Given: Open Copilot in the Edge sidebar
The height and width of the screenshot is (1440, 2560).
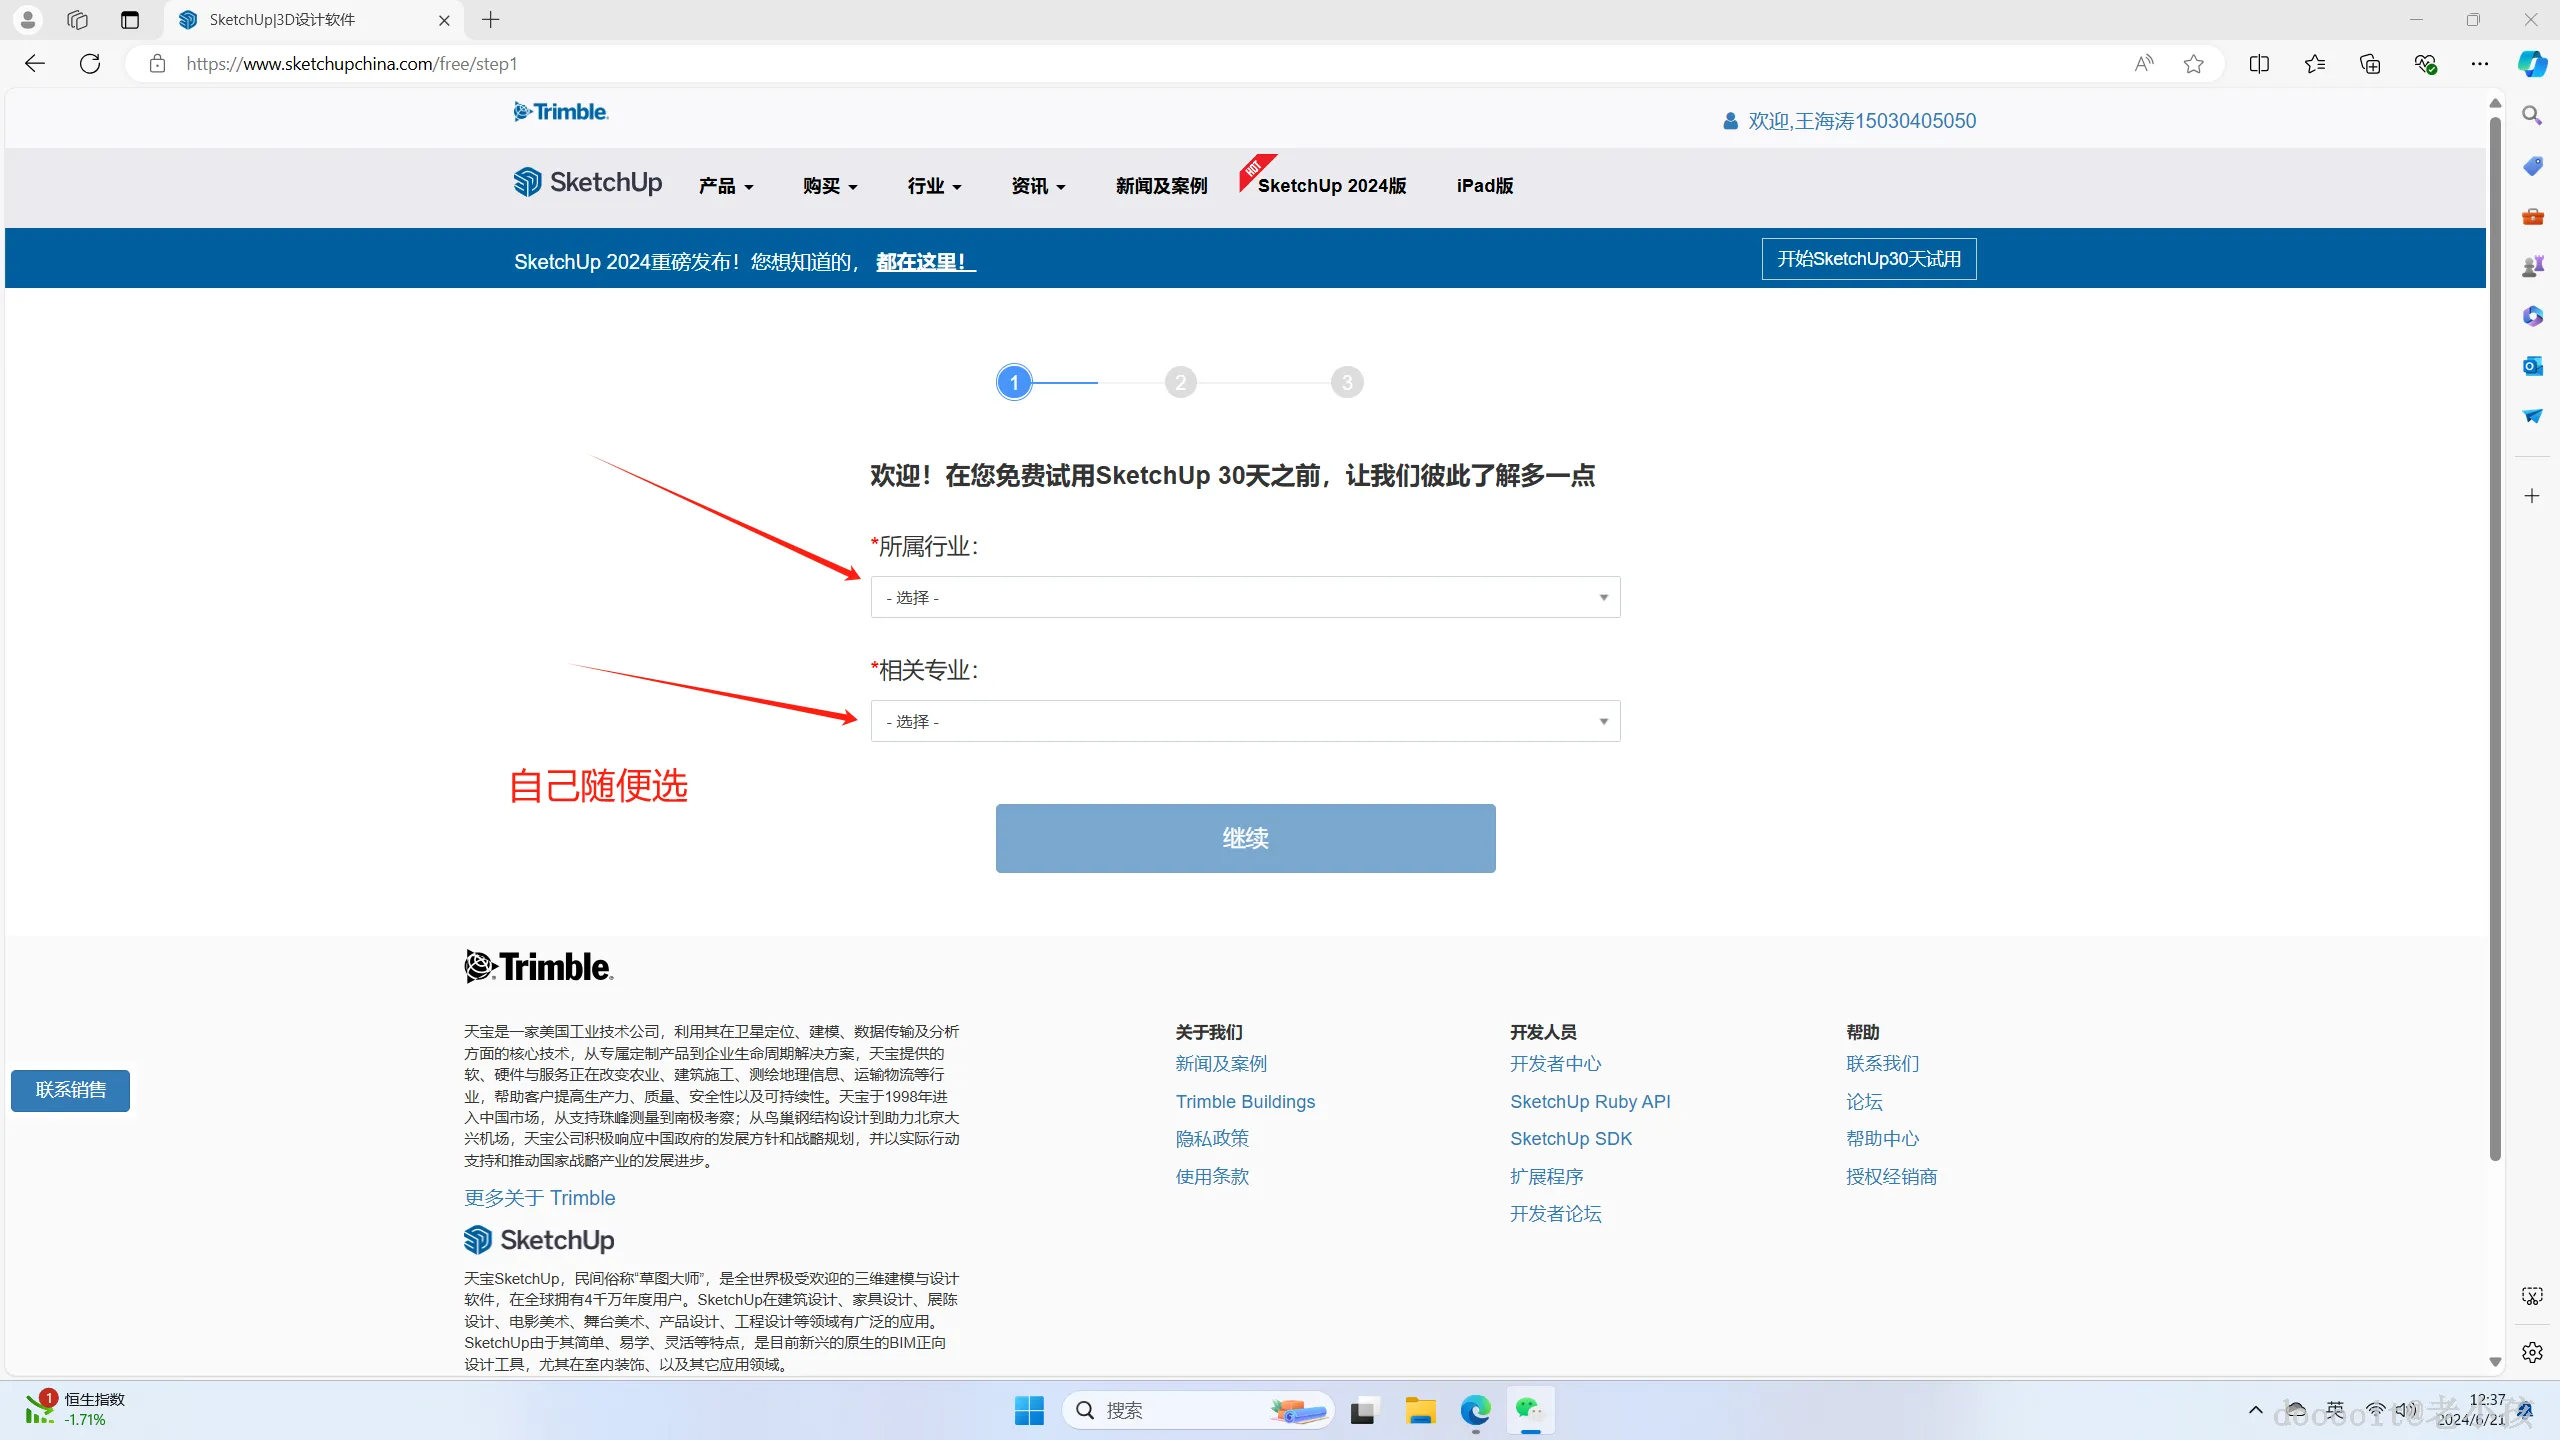Looking at the screenshot, I should pos(2533,63).
